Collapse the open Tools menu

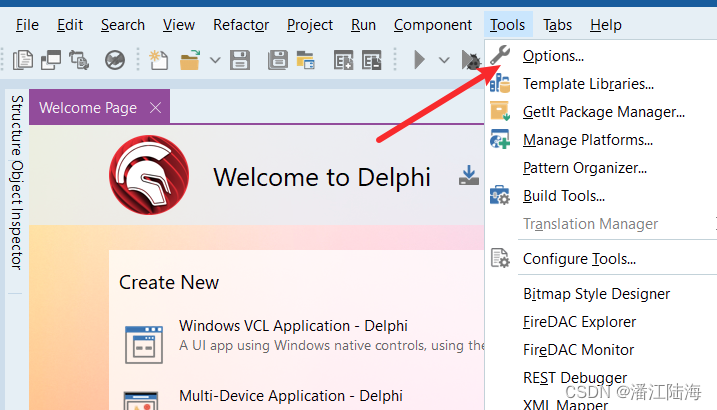point(508,25)
